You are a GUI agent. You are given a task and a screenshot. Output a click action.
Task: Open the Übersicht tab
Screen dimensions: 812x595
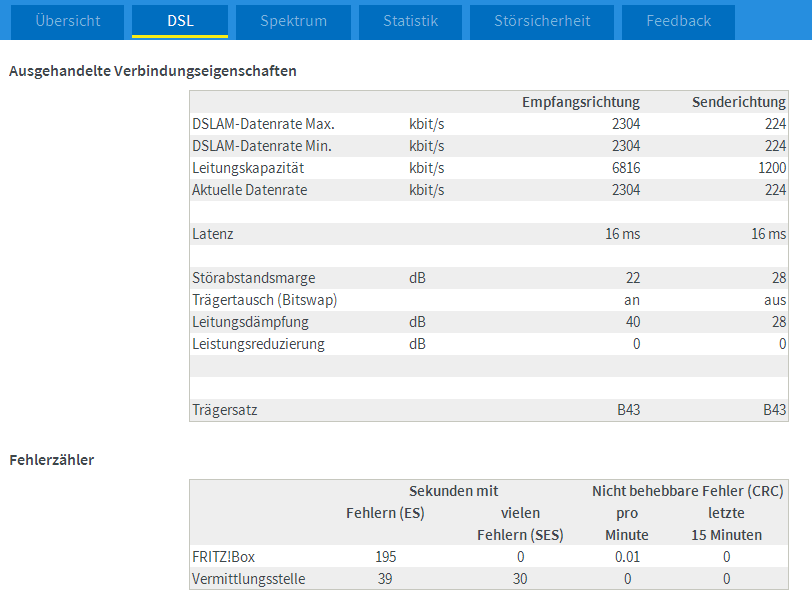point(68,21)
